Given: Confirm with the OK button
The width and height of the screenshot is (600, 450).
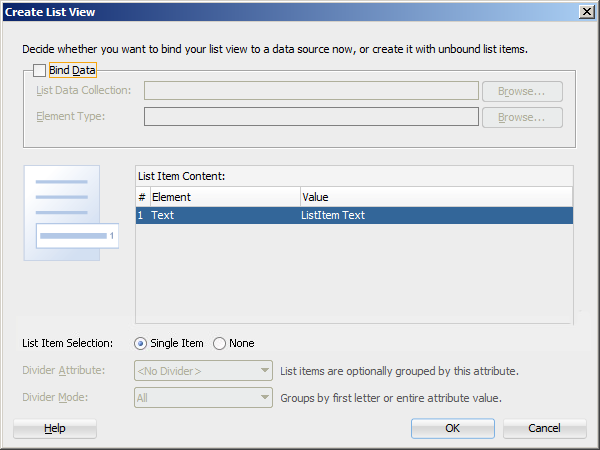Looking at the screenshot, I should tap(452, 428).
